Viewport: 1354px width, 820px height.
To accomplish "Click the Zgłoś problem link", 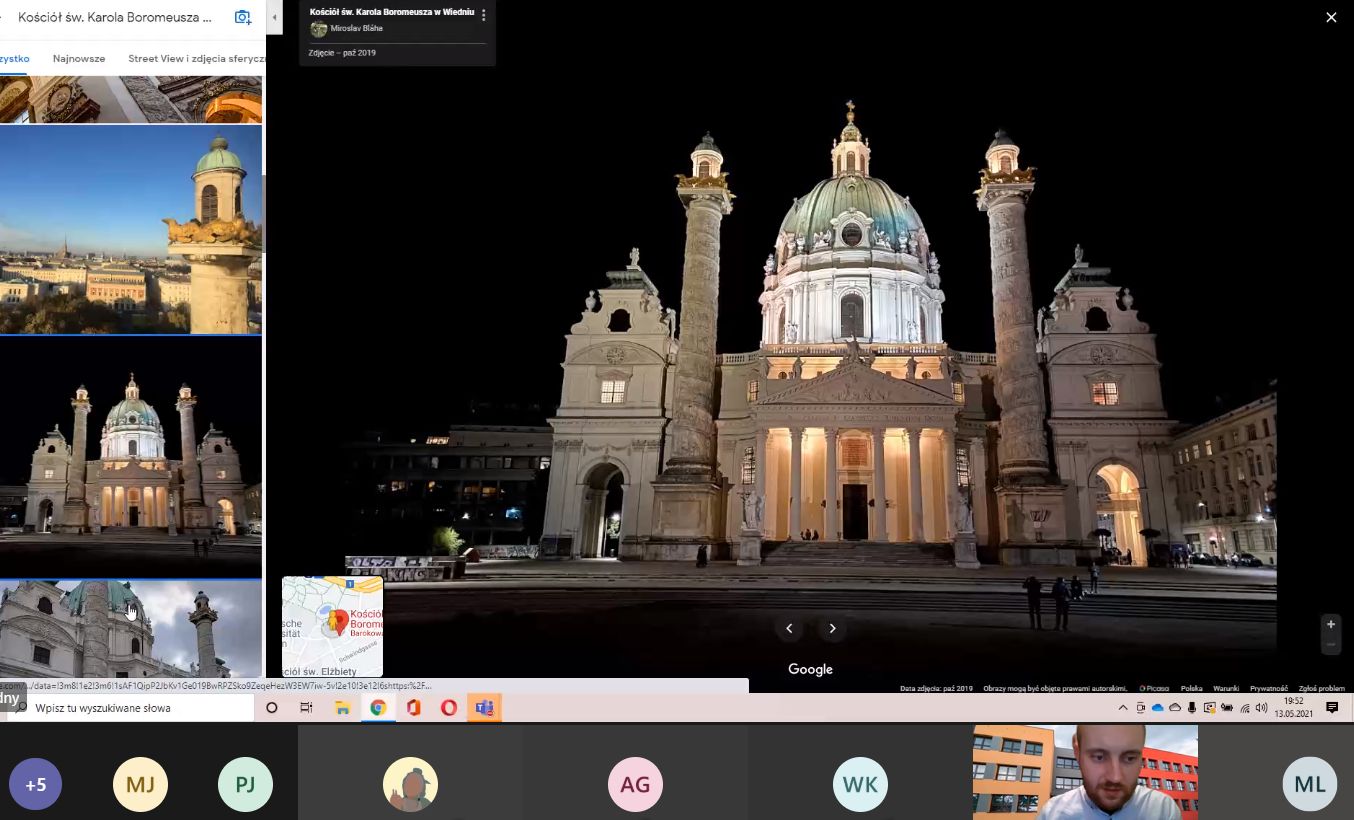I will 1321,688.
